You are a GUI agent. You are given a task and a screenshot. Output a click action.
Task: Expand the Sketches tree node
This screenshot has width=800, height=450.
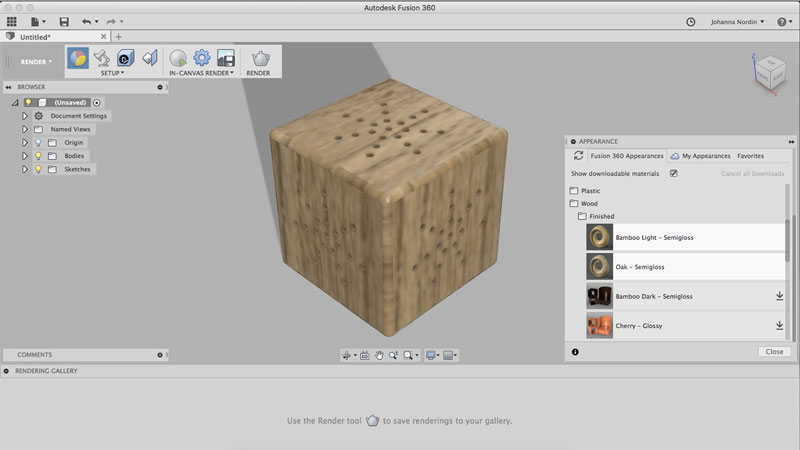pos(25,169)
